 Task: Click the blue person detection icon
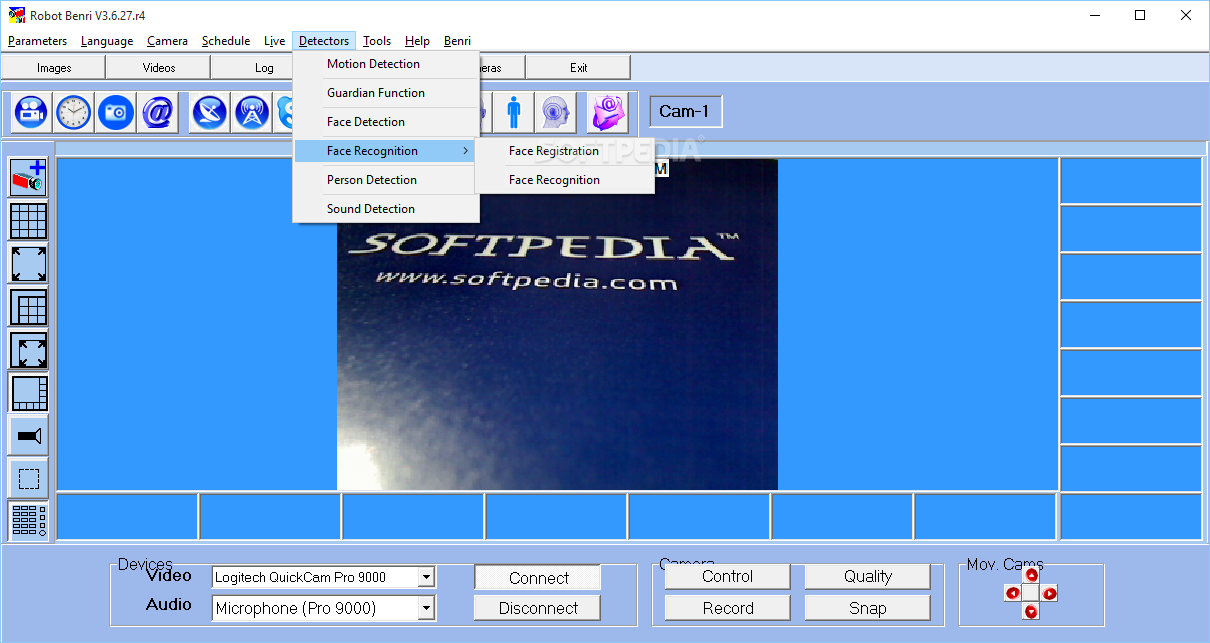coord(514,113)
